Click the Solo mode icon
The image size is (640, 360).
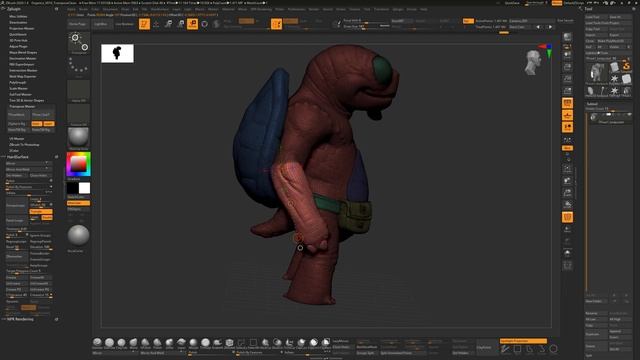click(x=567, y=253)
